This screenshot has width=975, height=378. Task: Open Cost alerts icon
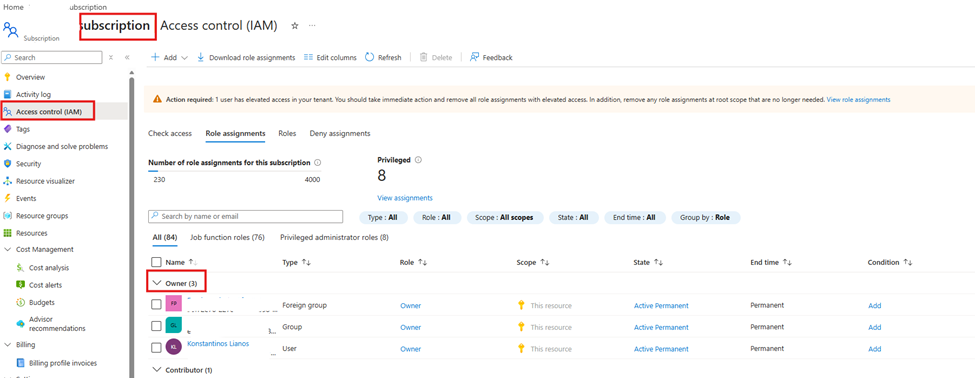click(20, 285)
